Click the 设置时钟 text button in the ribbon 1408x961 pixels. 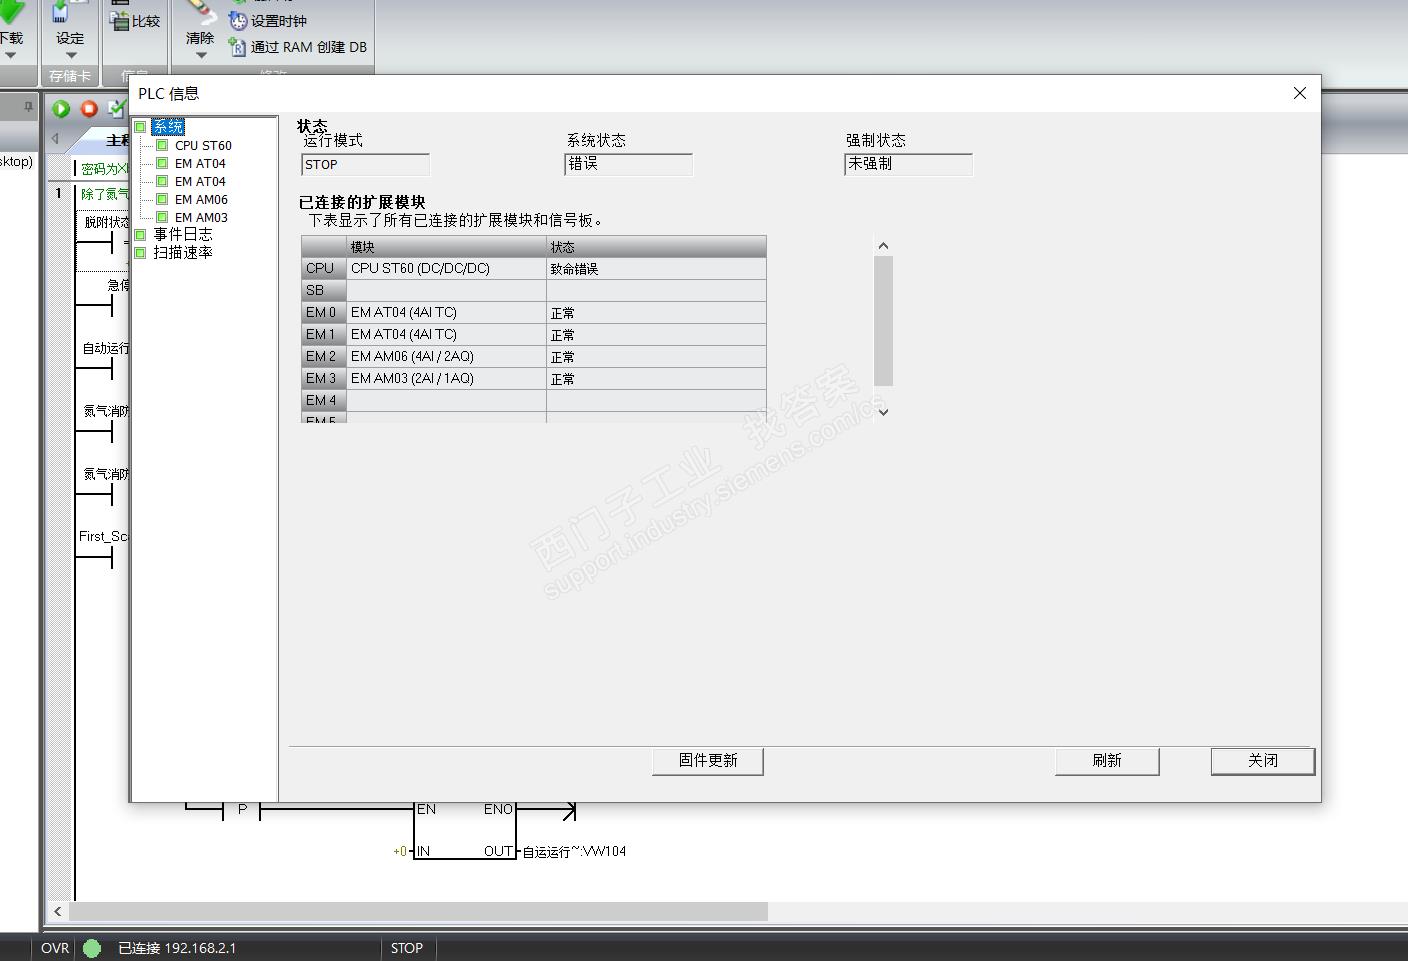(279, 21)
